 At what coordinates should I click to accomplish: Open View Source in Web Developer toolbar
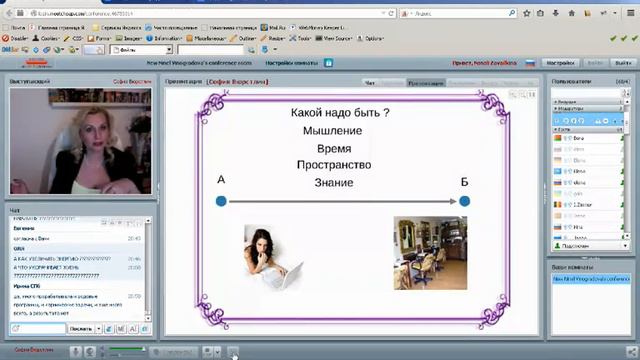tap(334, 38)
